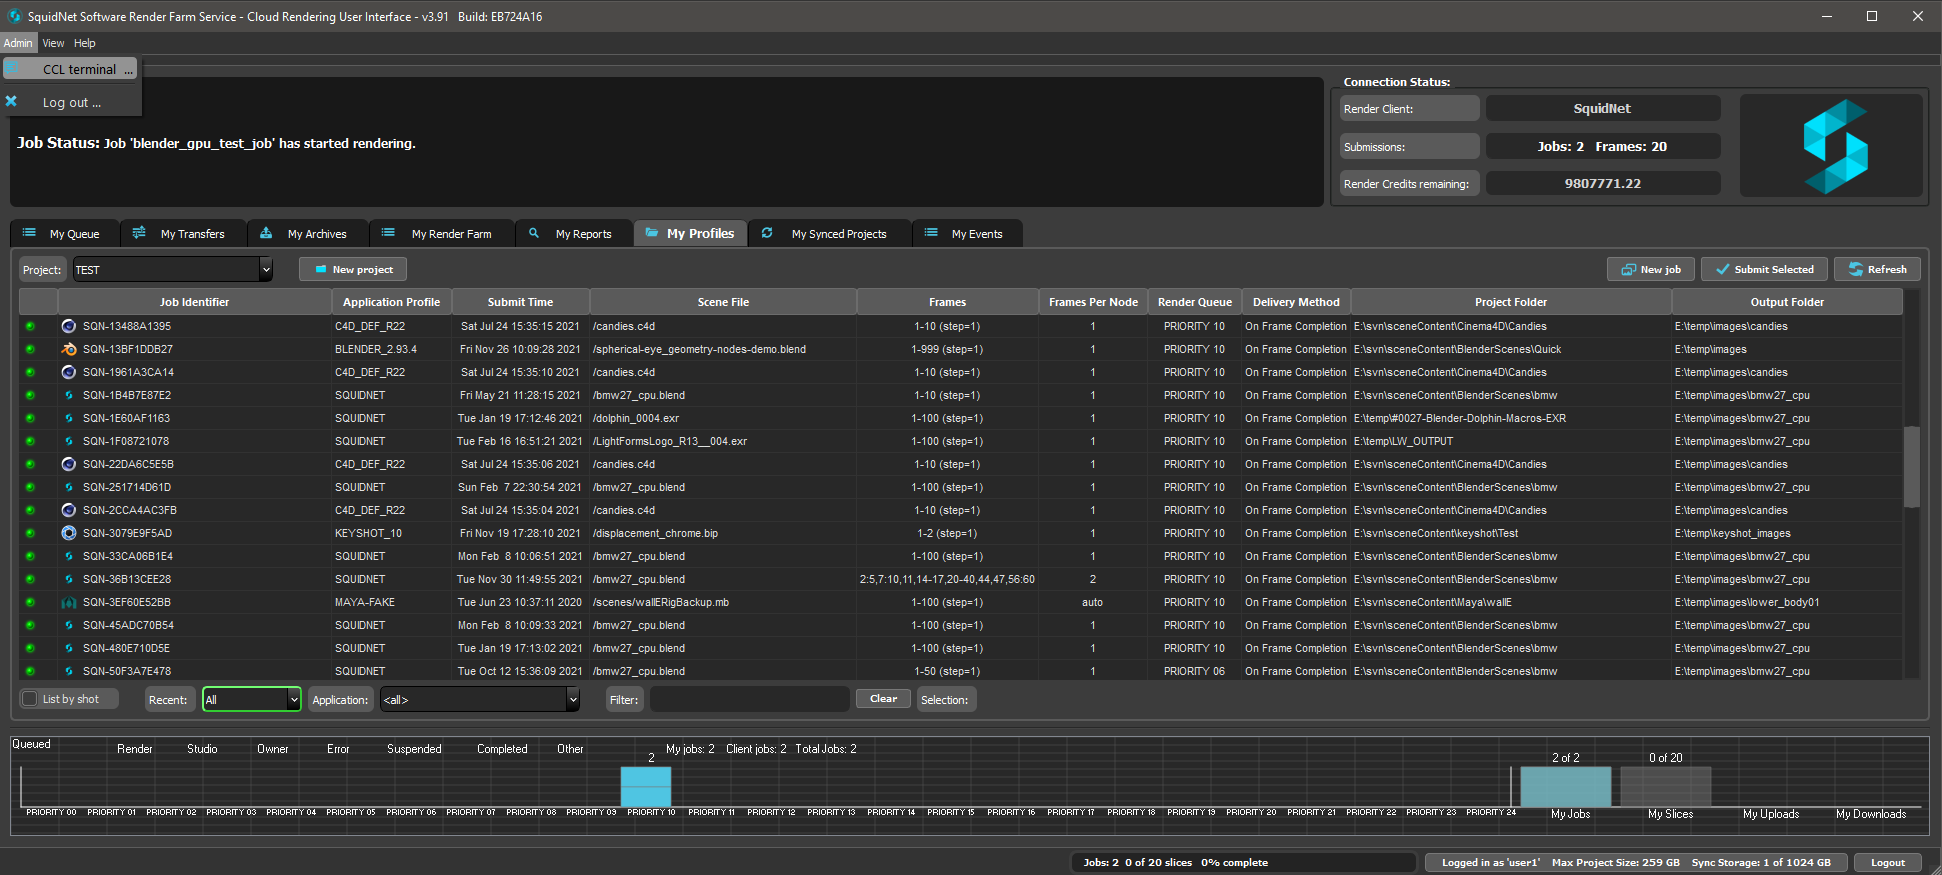
Task: Click the My Reports magnifier icon
Action: tap(534, 232)
